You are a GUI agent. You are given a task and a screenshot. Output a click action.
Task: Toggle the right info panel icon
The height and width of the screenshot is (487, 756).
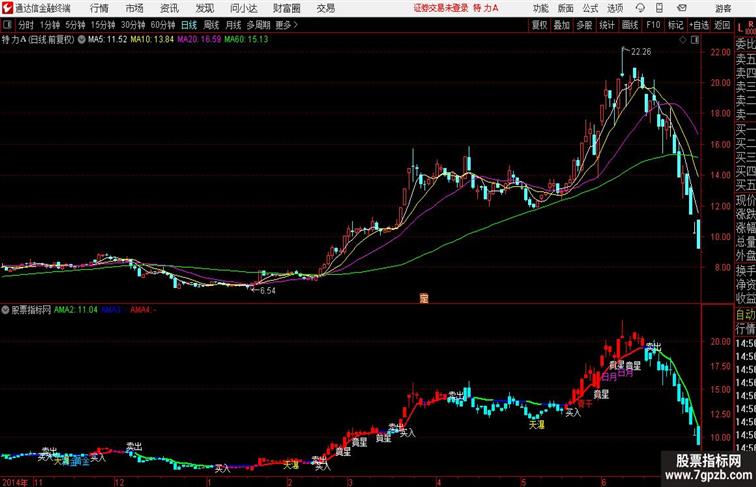(695, 40)
